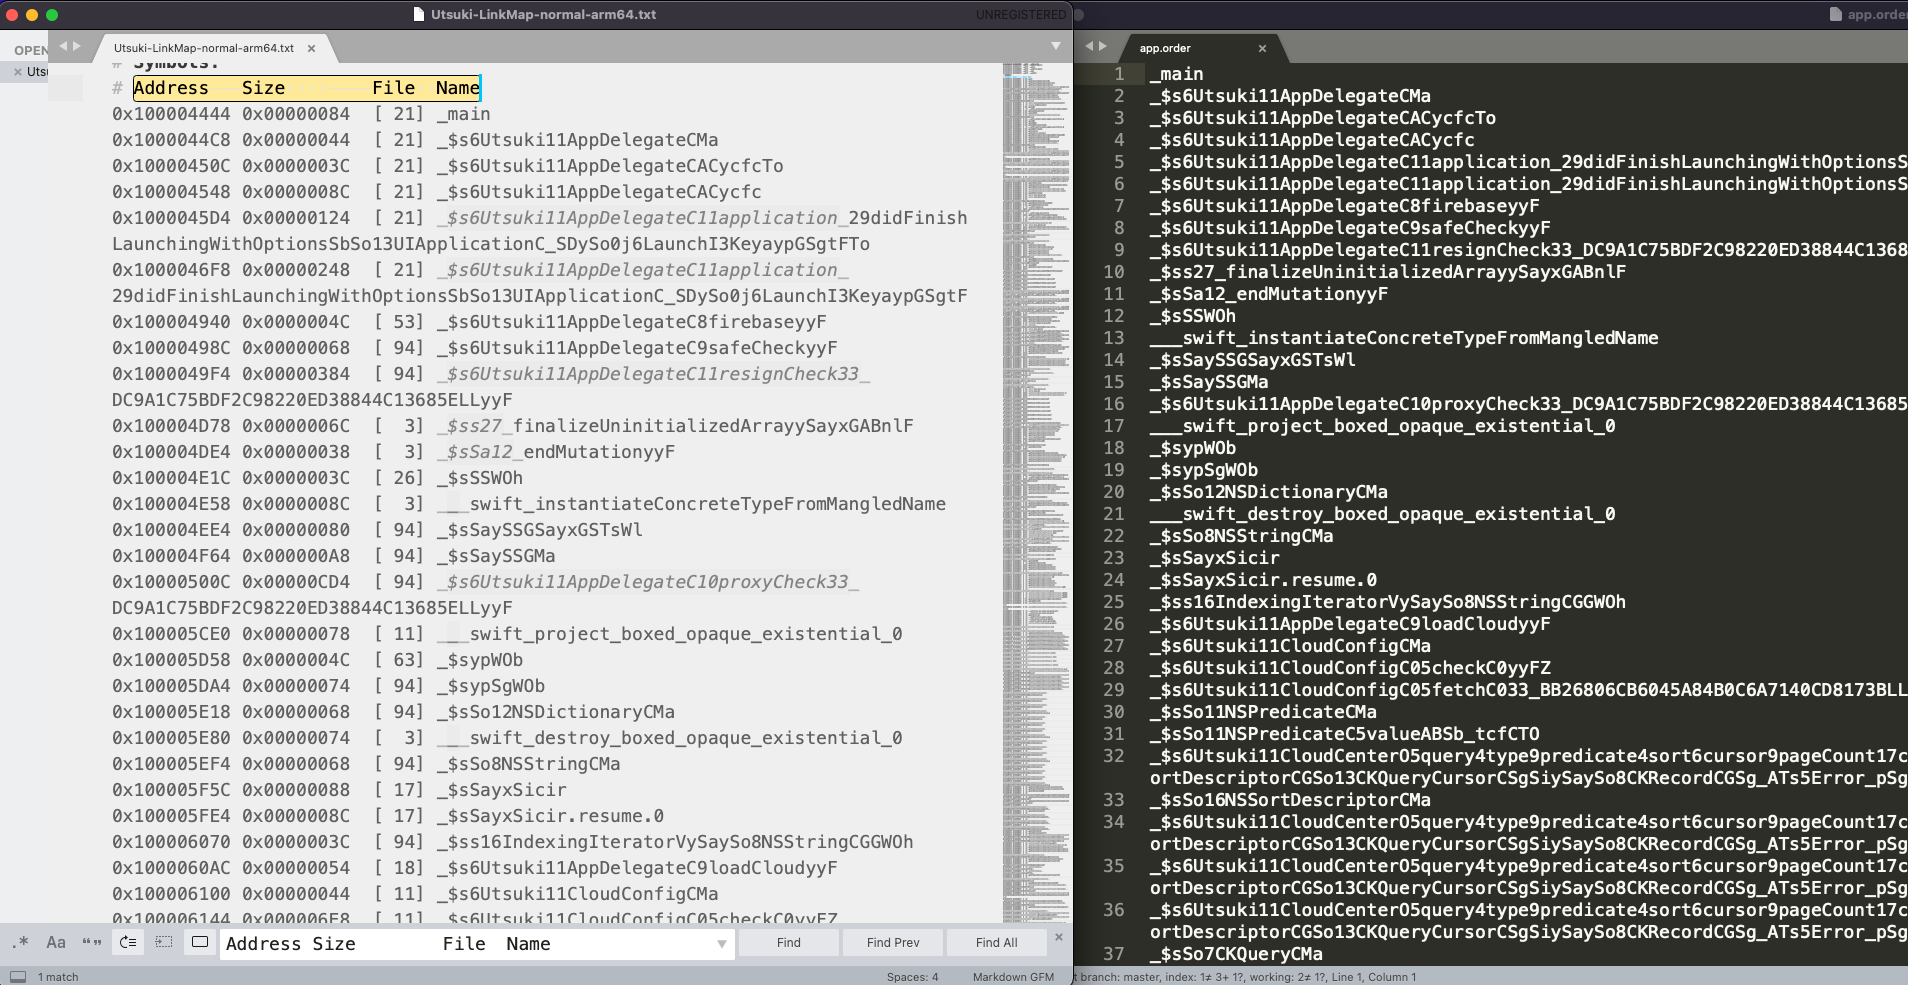Click "_$sSo7CKQueryCMa" on app.order line 37

[x=1236, y=954]
